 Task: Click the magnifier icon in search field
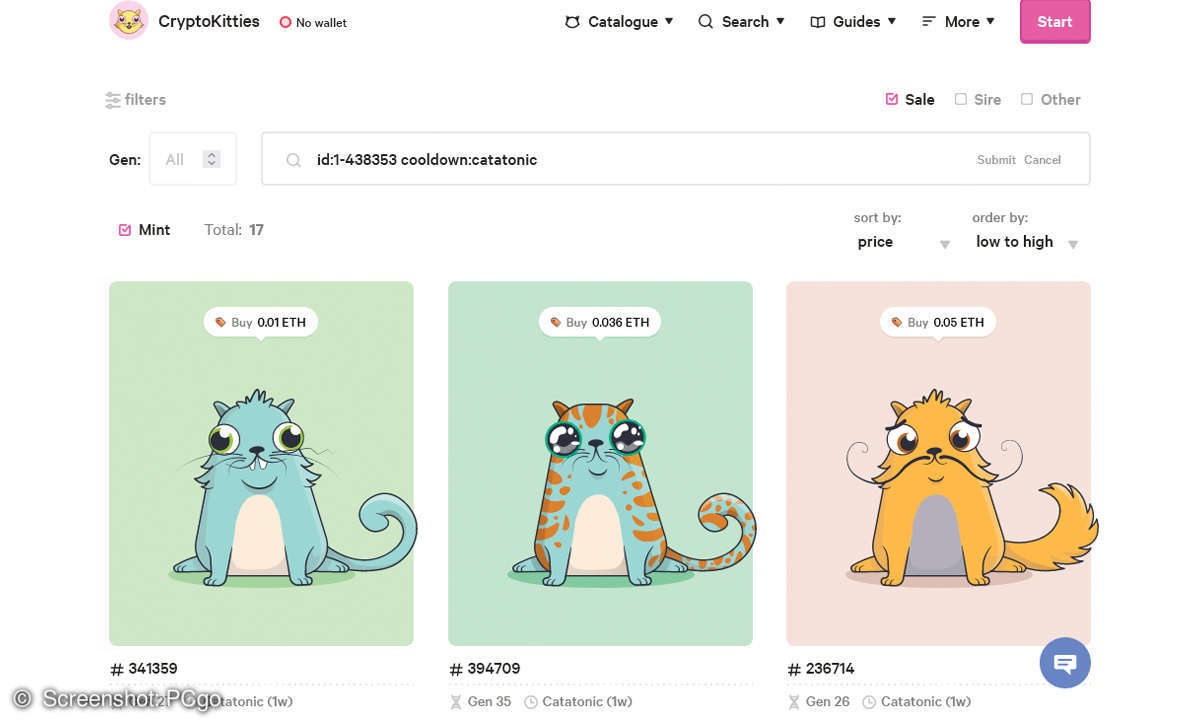pos(293,160)
